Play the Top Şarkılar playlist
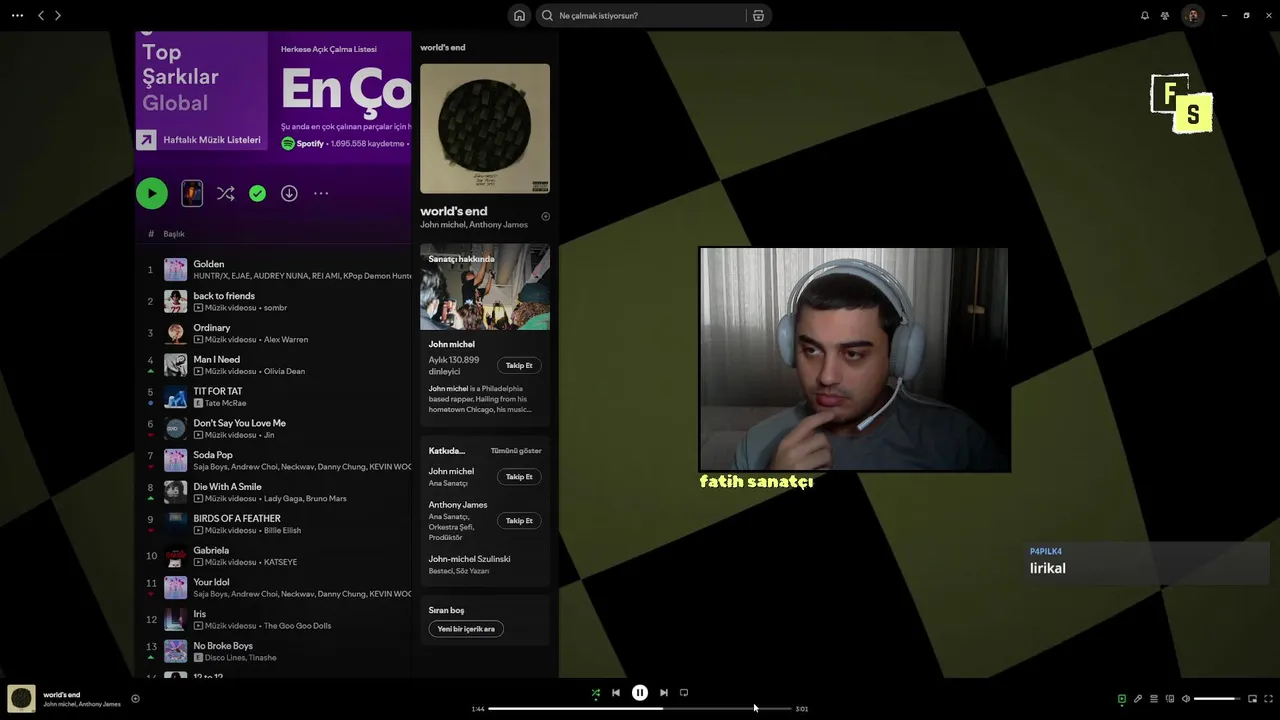Image resolution: width=1280 pixels, height=720 pixels. [x=152, y=193]
